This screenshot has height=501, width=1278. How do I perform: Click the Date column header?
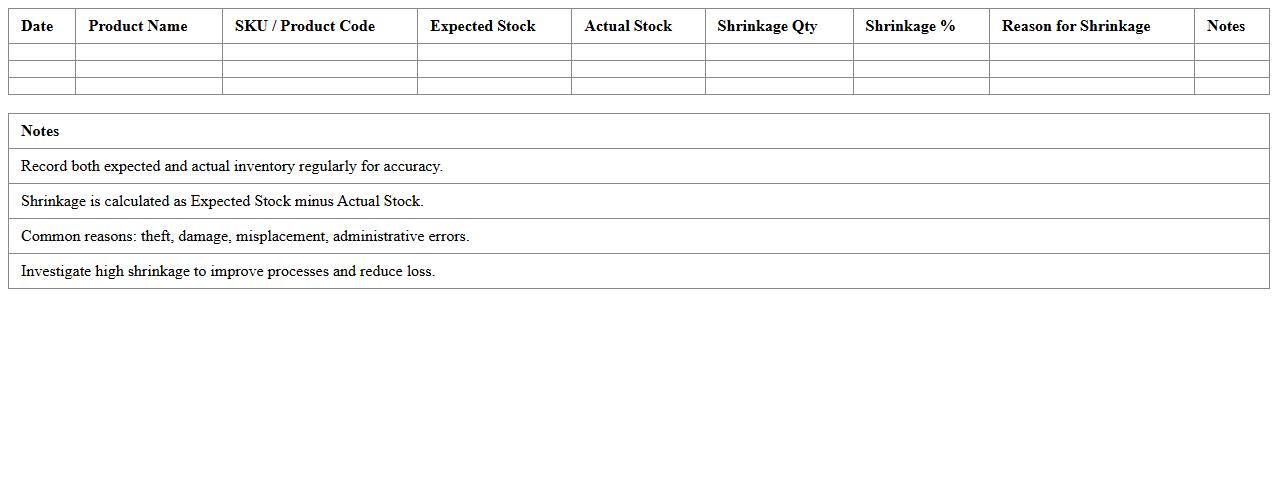tap(37, 26)
